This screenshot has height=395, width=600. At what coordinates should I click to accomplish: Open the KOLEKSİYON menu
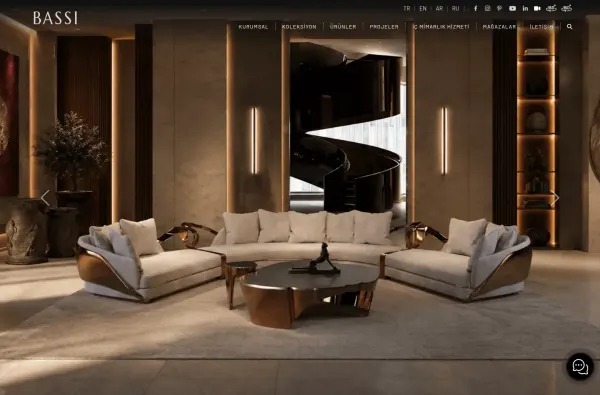click(299, 27)
